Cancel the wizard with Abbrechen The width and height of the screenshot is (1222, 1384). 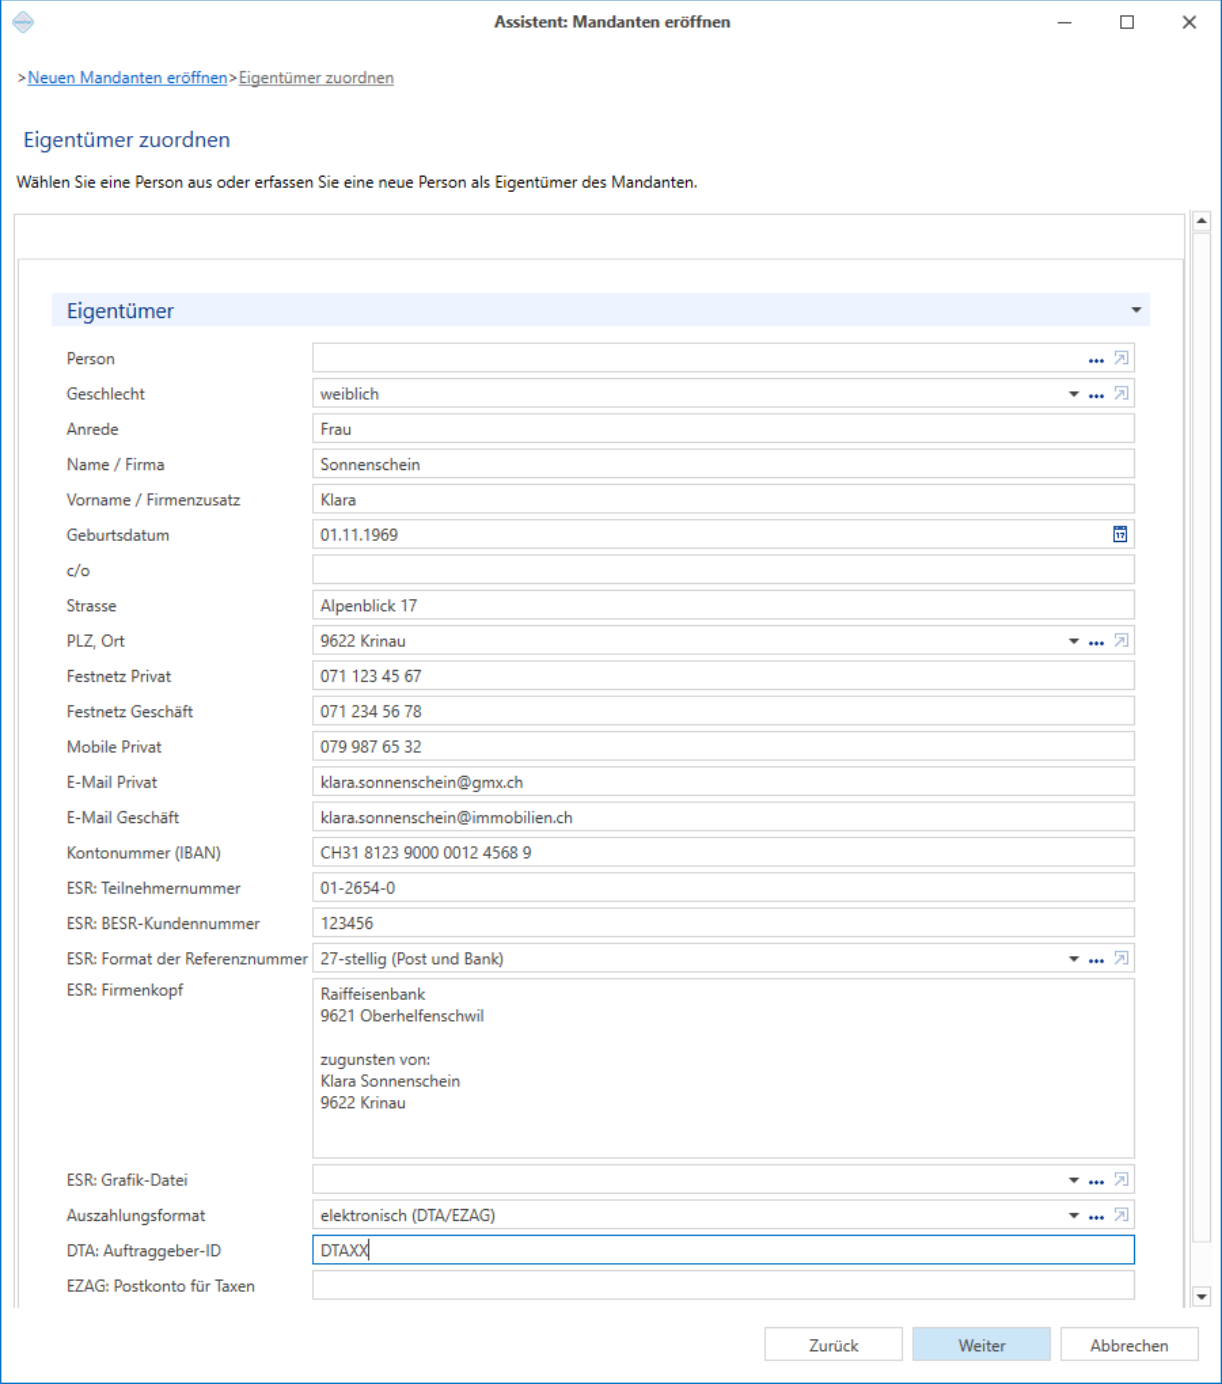pyautogui.click(x=1129, y=1345)
